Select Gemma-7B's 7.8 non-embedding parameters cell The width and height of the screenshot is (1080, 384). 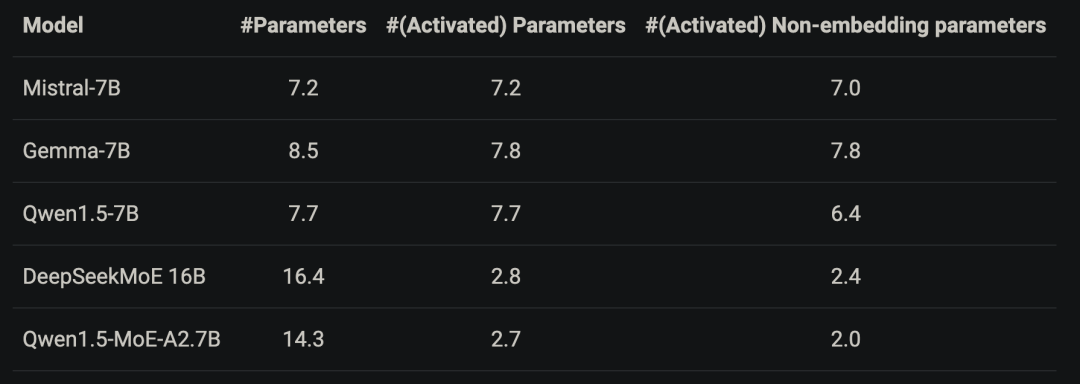pos(845,151)
